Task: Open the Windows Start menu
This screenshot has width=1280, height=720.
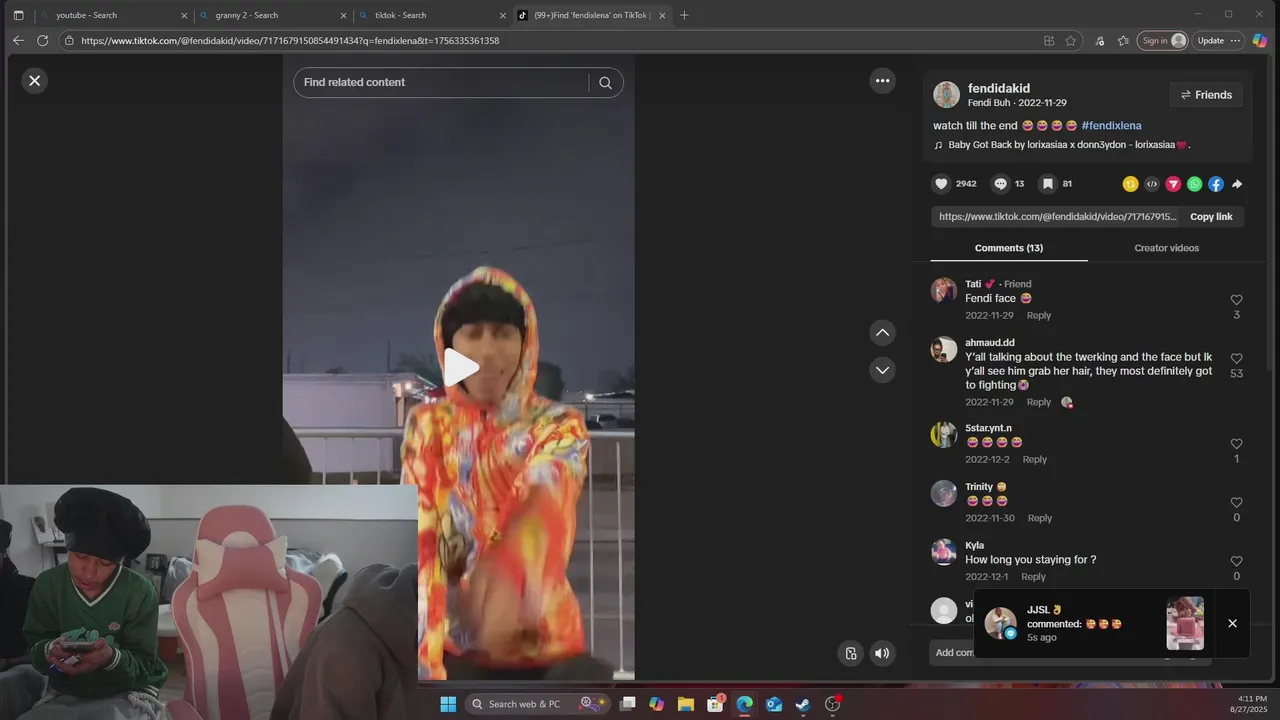Action: [448, 704]
